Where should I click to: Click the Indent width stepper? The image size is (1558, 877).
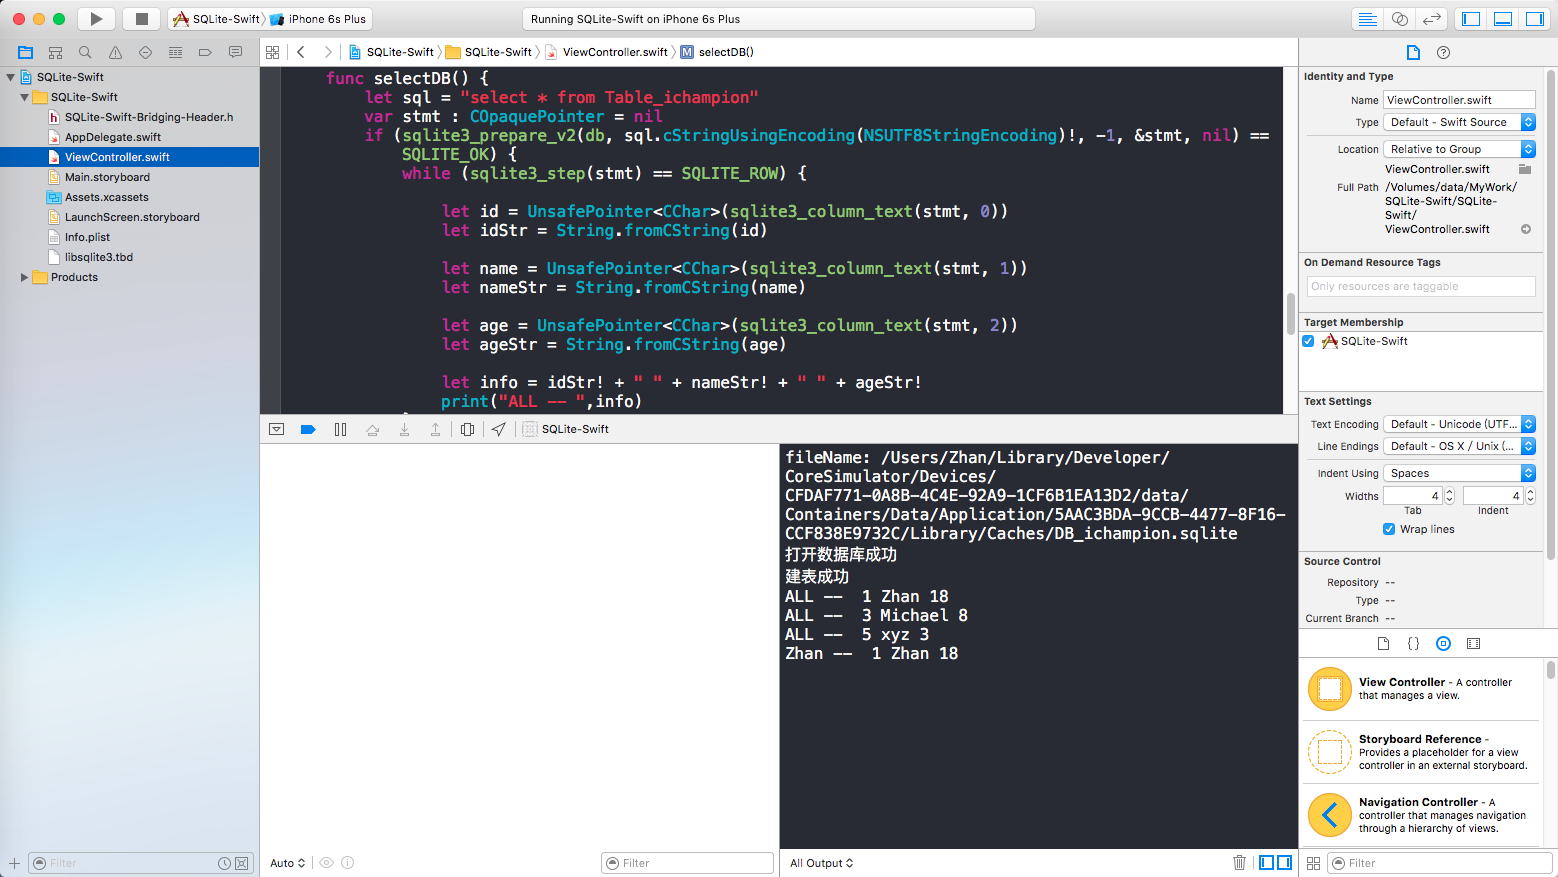1530,496
